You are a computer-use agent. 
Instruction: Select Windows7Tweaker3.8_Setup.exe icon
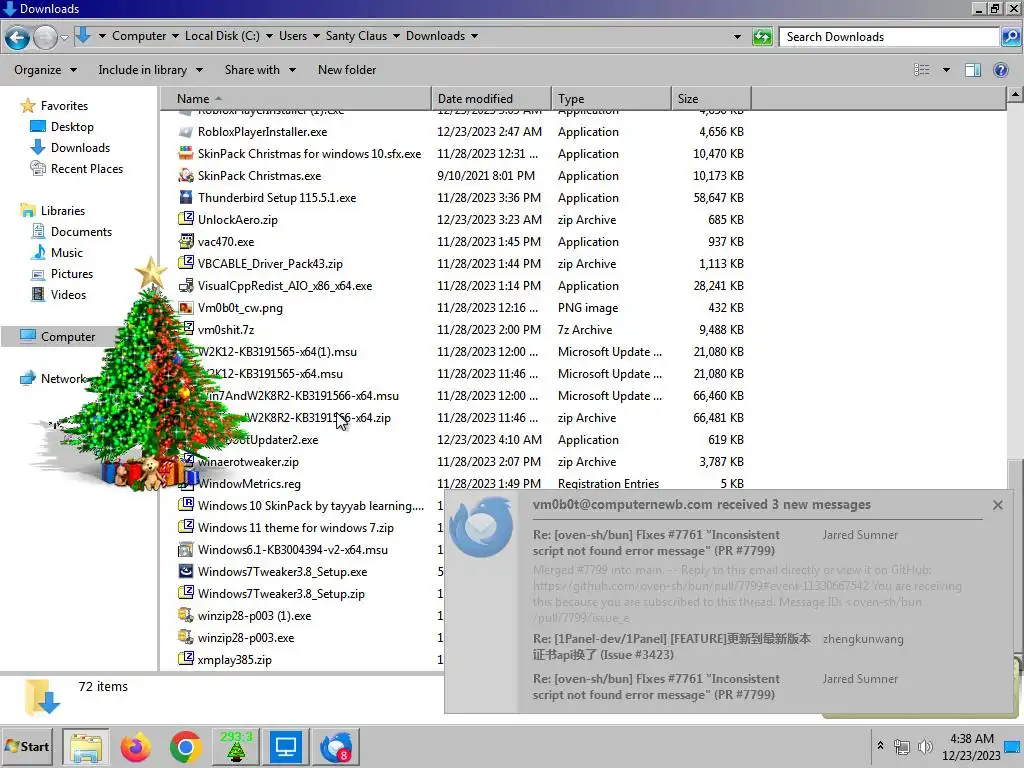[186, 571]
